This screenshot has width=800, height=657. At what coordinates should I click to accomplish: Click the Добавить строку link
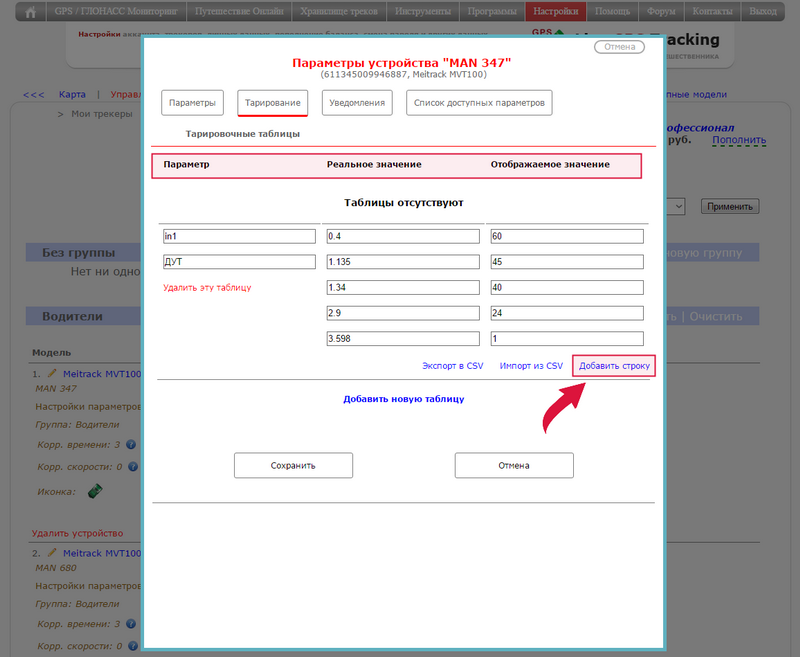click(x=614, y=366)
